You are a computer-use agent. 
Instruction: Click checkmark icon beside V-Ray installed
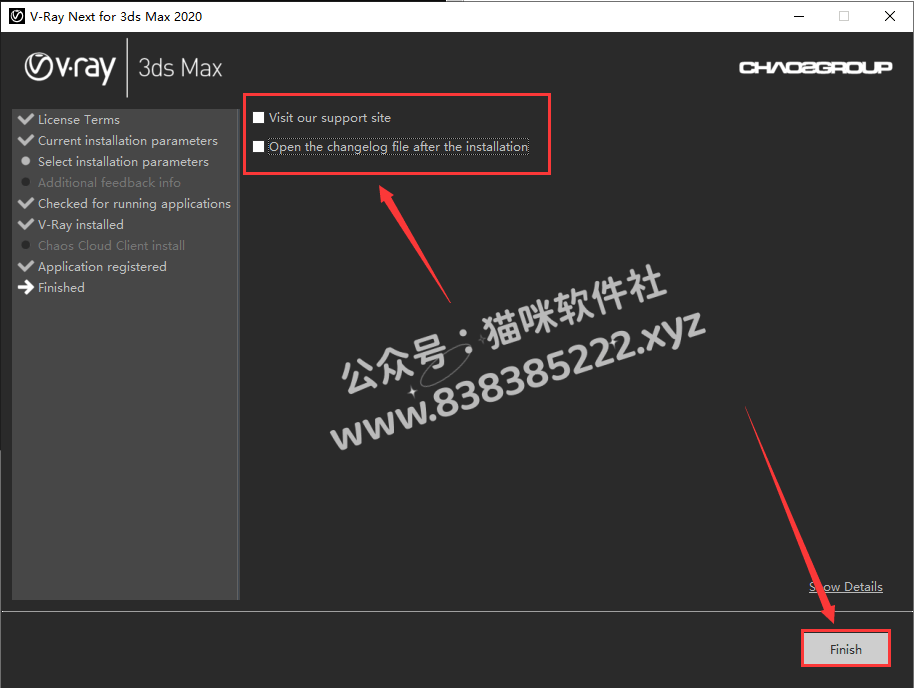26,224
